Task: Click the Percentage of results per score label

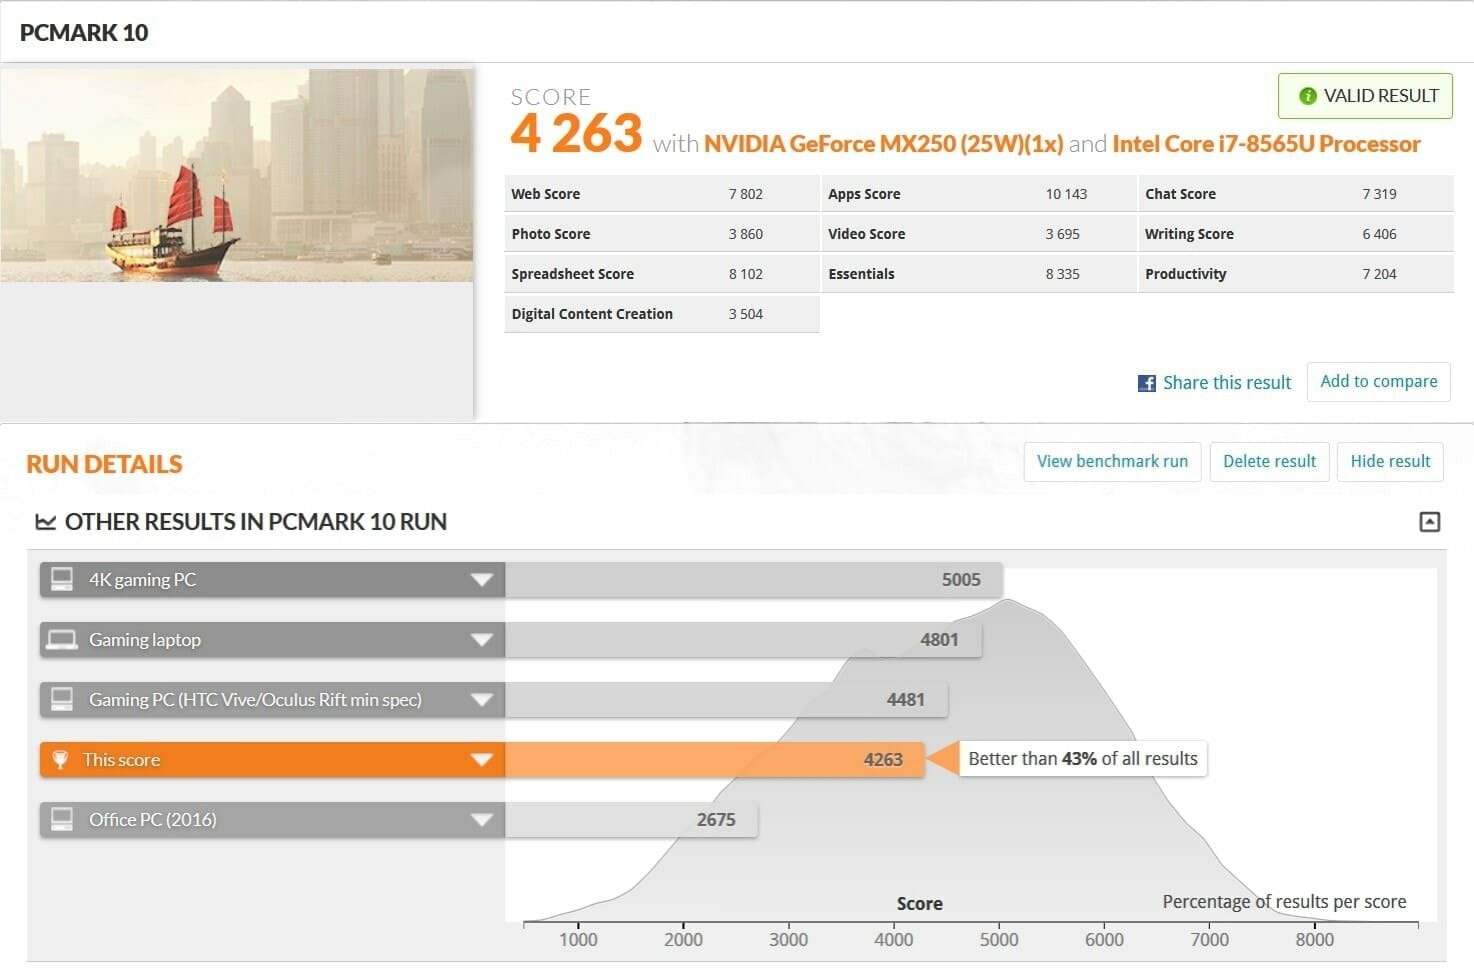Action: pyautogui.click(x=1284, y=902)
